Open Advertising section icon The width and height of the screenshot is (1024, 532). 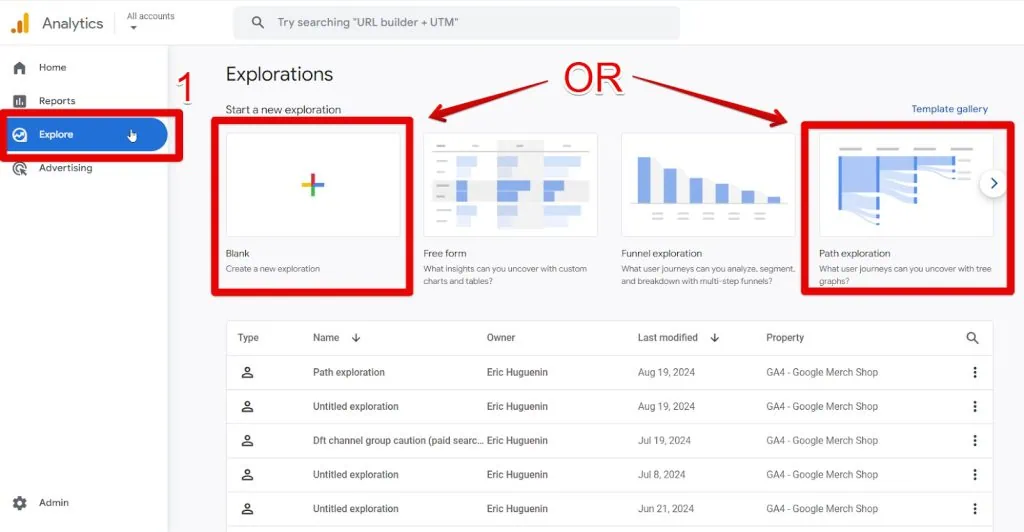click(x=20, y=169)
